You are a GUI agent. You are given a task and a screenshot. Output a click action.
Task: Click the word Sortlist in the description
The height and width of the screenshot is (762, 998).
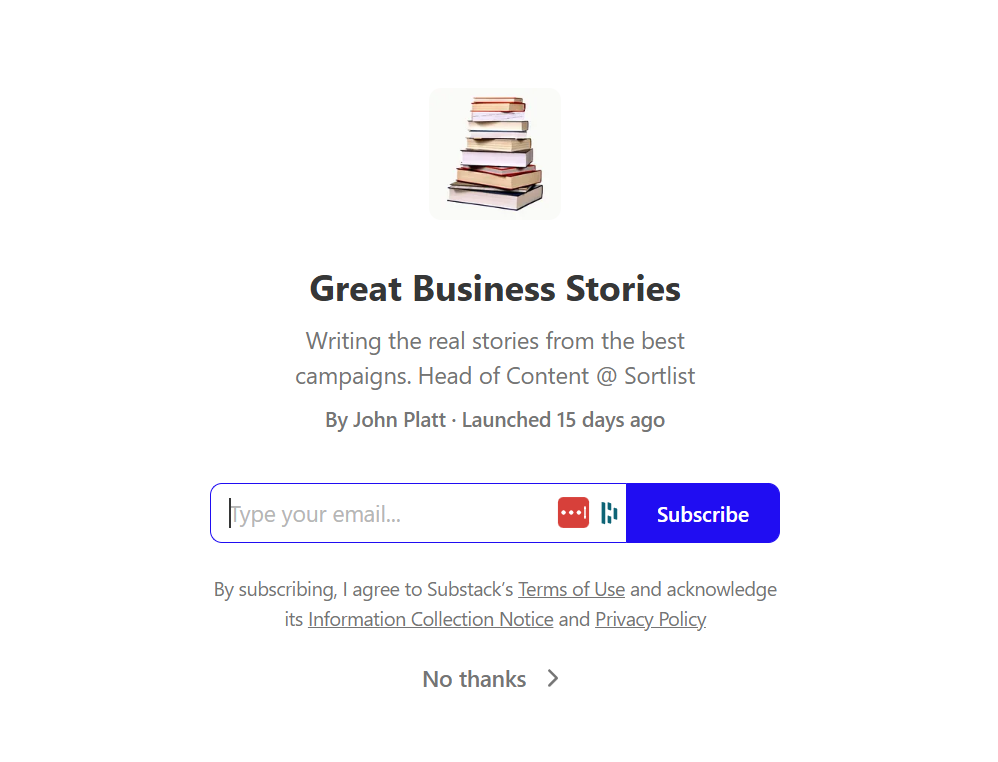(659, 376)
